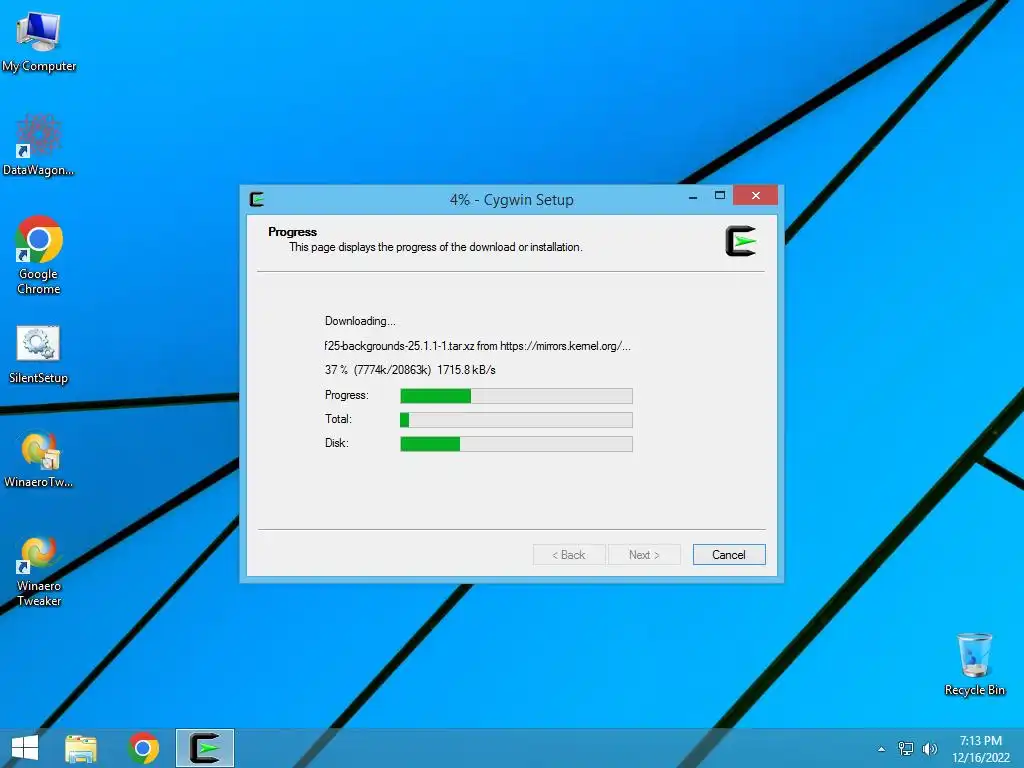Screen dimensions: 1024x768
Task: Maximize the Cygwin Setup window
Action: click(720, 196)
